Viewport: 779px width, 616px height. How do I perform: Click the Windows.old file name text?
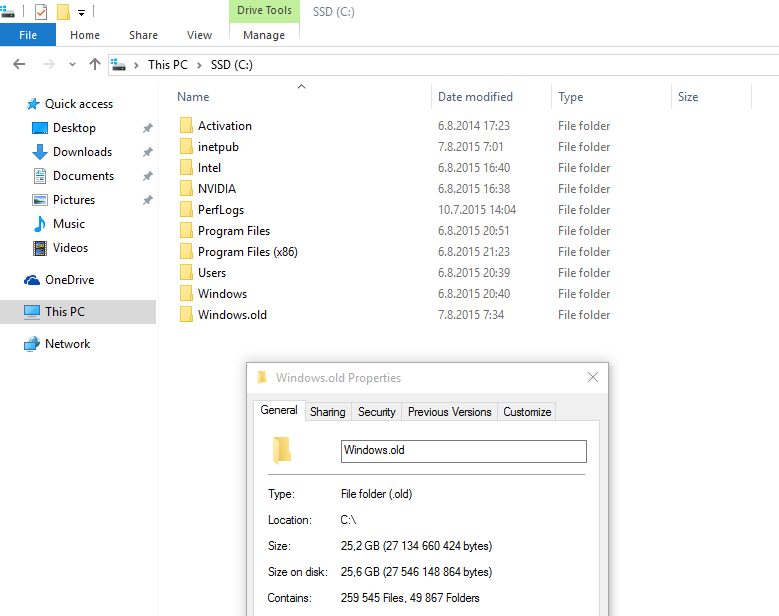(x=232, y=315)
